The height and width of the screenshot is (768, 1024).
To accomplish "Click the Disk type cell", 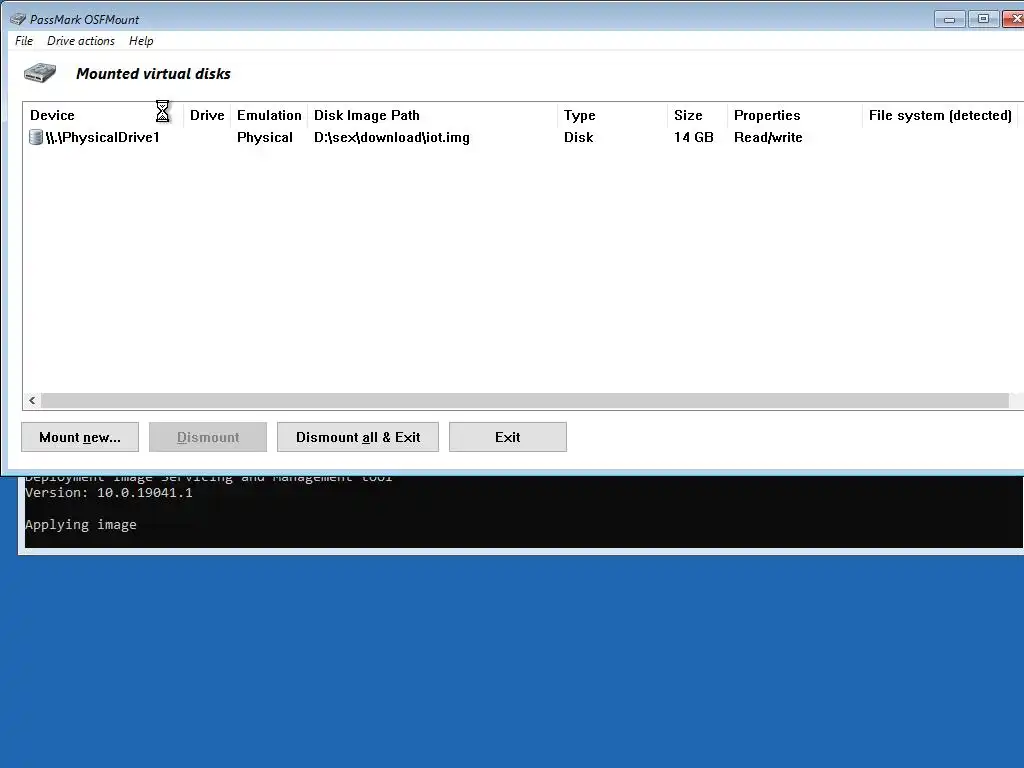I will 579,137.
